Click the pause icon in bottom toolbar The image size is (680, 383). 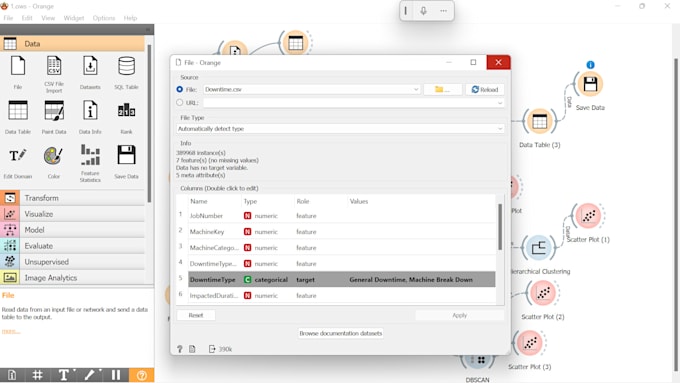pyautogui.click(x=116, y=375)
